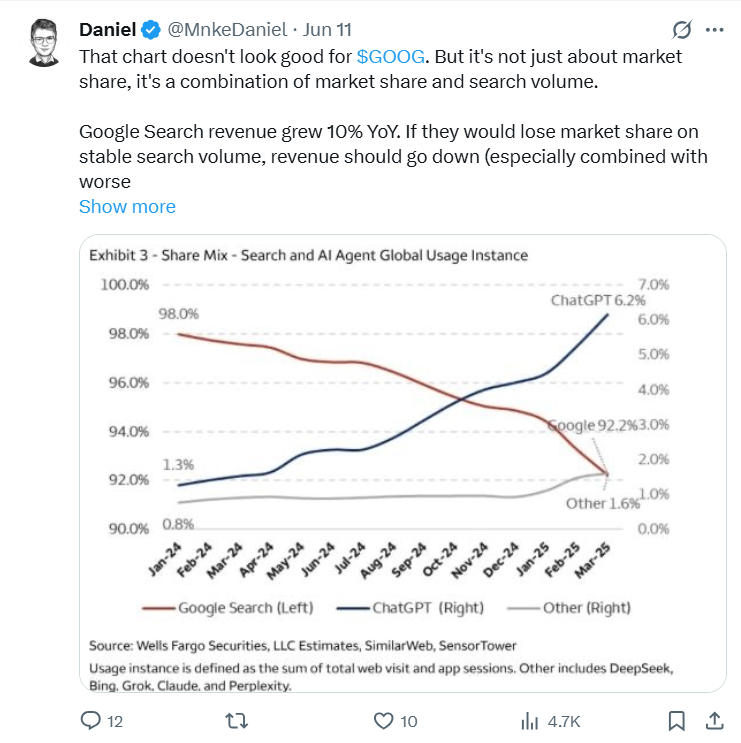Screen dimensions: 741x743
Task: Click Daniel's profile avatar picture
Action: coord(44,43)
